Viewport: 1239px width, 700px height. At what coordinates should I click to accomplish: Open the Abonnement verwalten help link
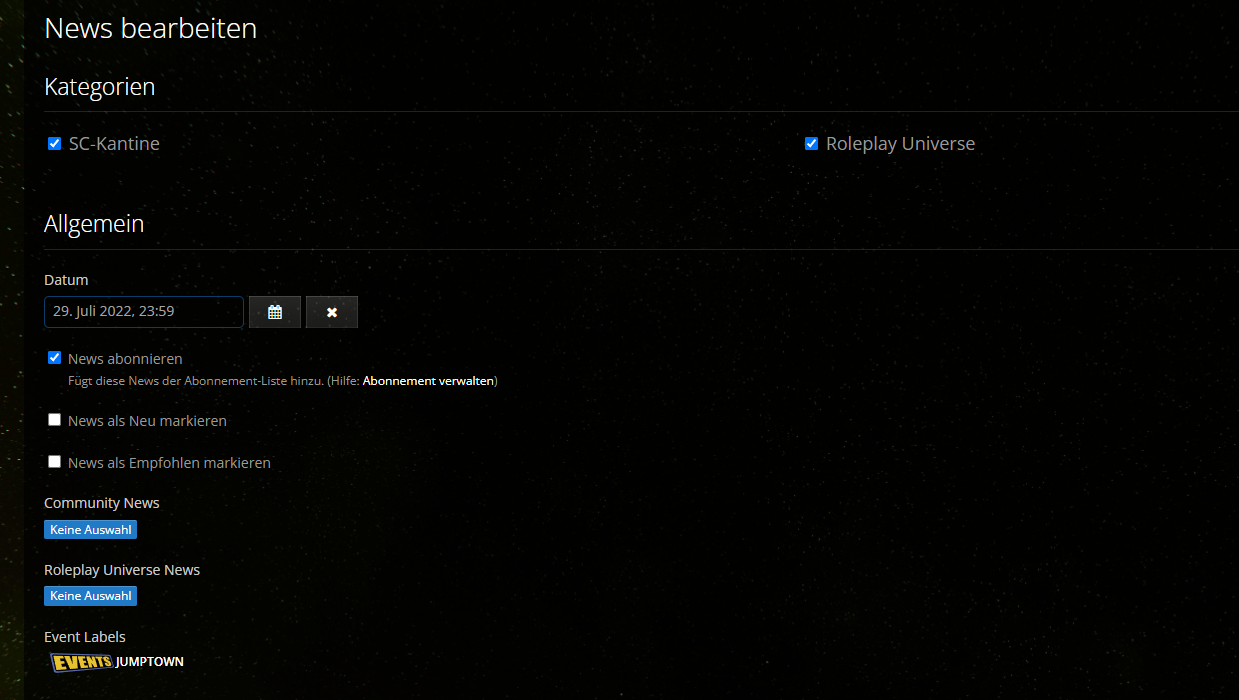coord(427,381)
